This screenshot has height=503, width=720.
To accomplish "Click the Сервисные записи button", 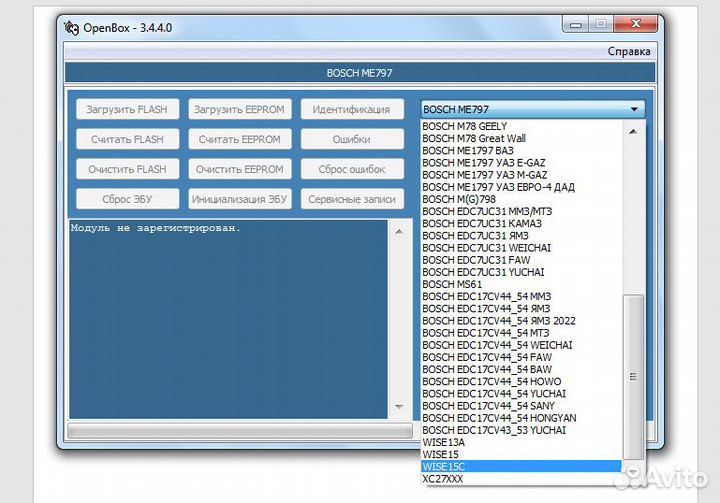I will [x=352, y=199].
